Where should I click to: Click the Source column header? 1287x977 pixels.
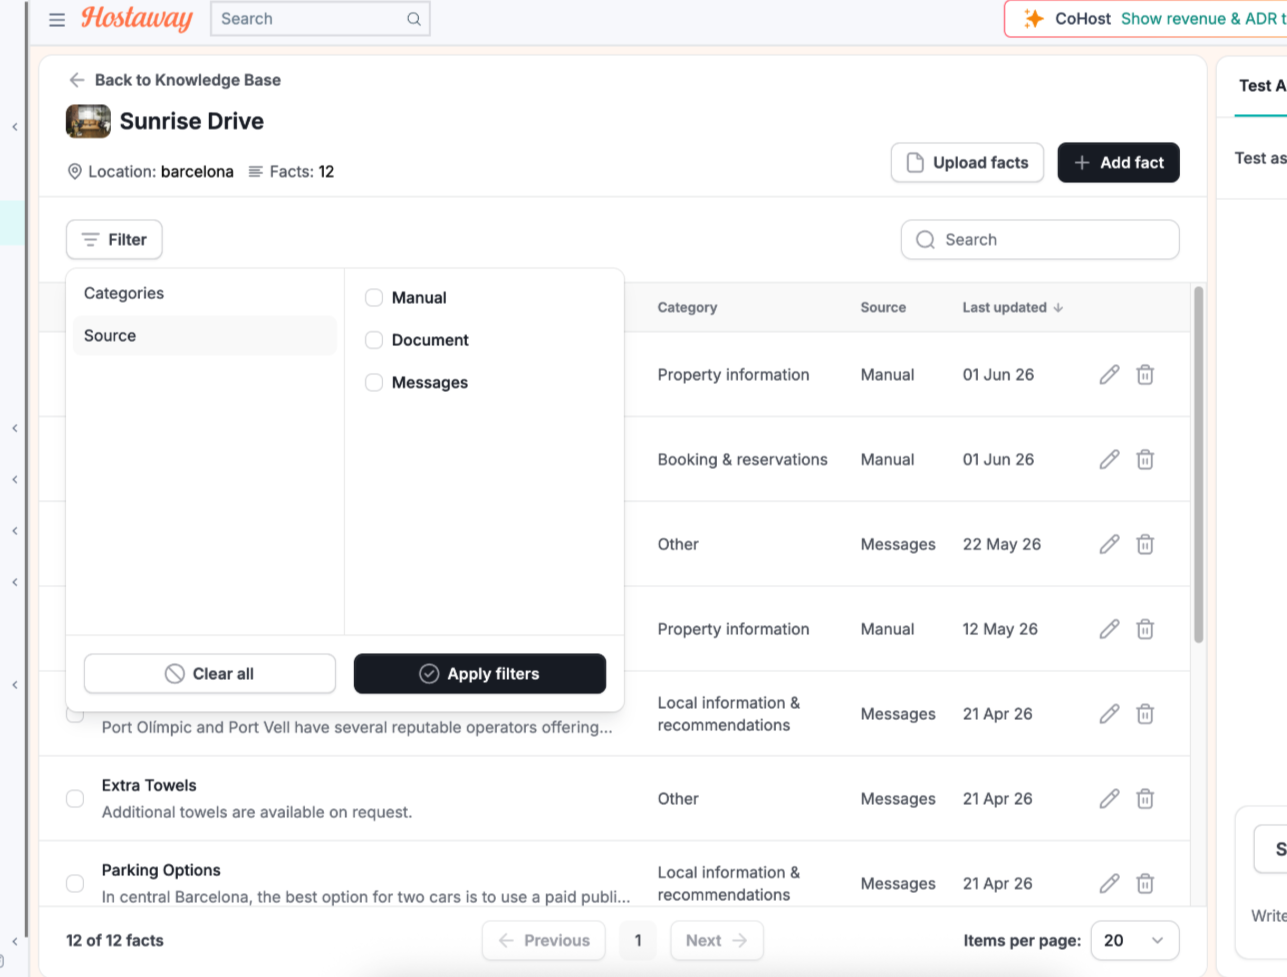[883, 308]
